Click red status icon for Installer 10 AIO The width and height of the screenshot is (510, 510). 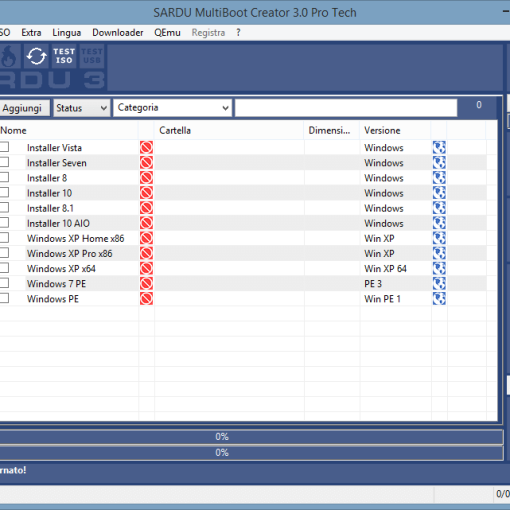146,223
